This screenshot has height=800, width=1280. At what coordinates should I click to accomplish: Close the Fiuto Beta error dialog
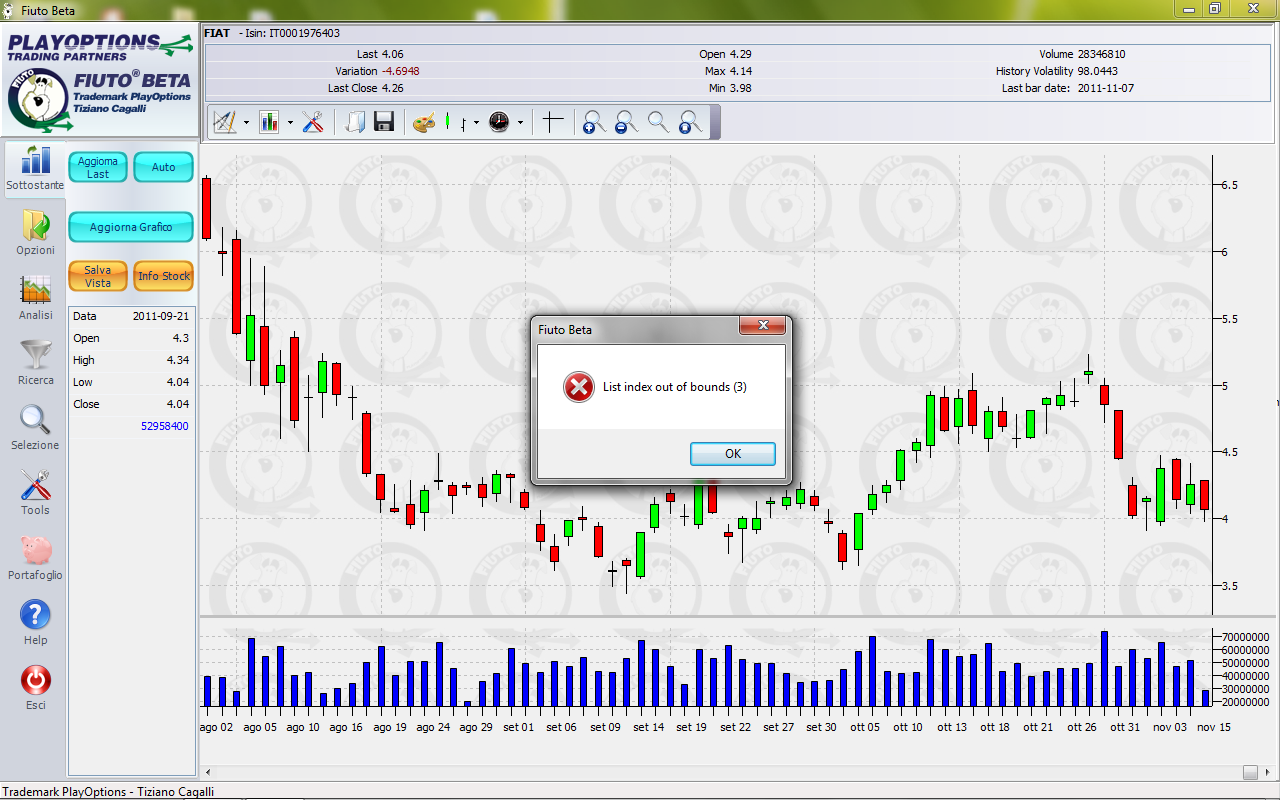click(x=761, y=326)
